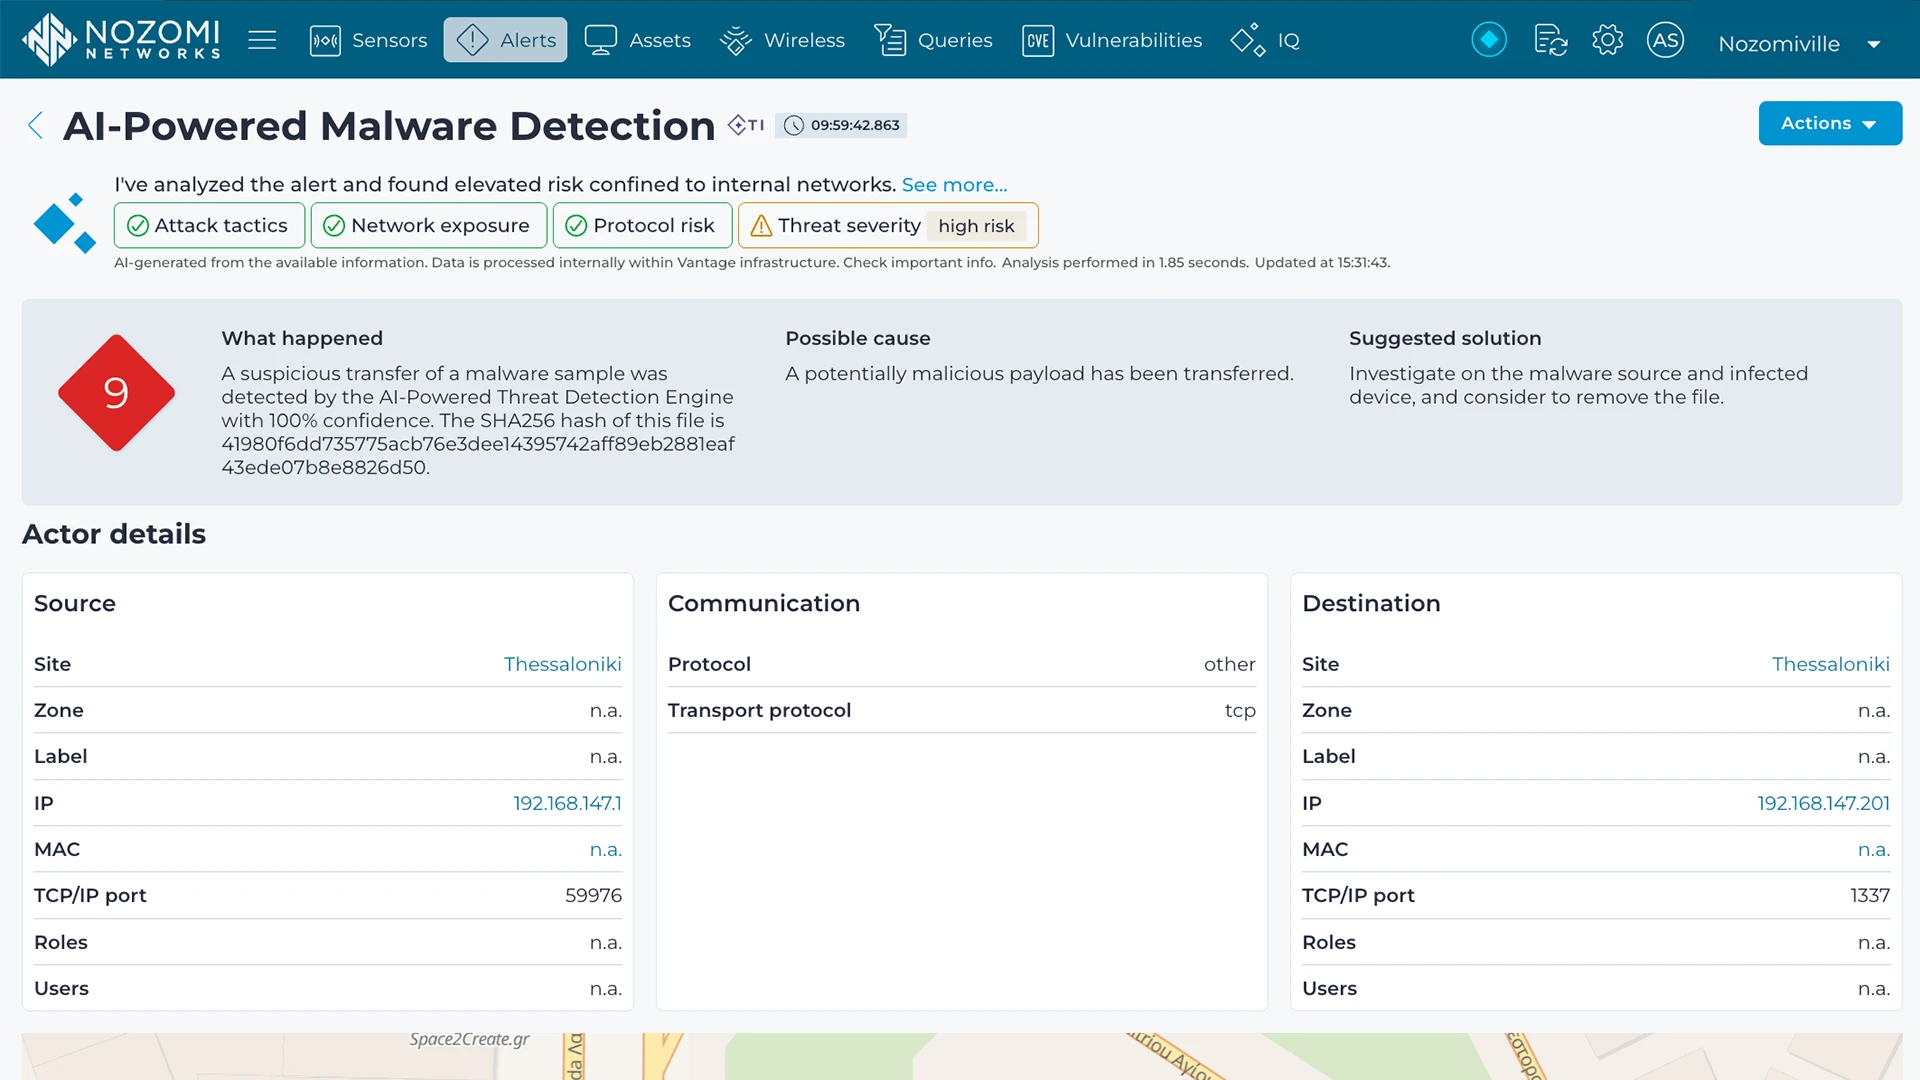The height and width of the screenshot is (1080, 1920).
Task: Click the Nozomi Networks logo
Action: click(x=121, y=40)
